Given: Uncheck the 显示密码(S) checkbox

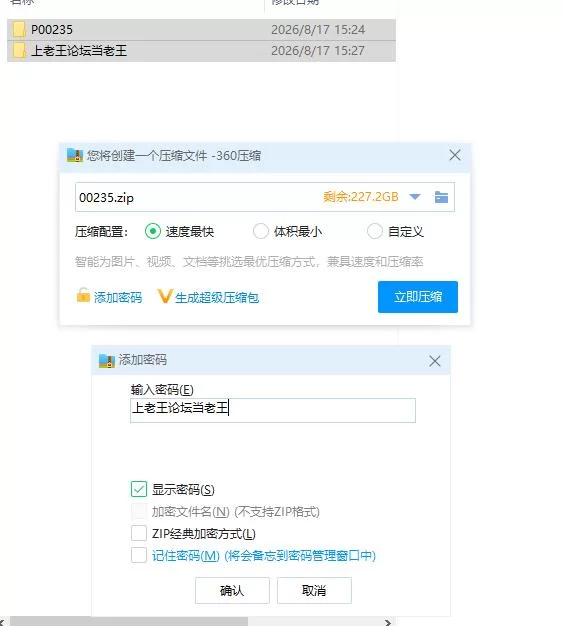Looking at the screenshot, I should [x=139, y=489].
